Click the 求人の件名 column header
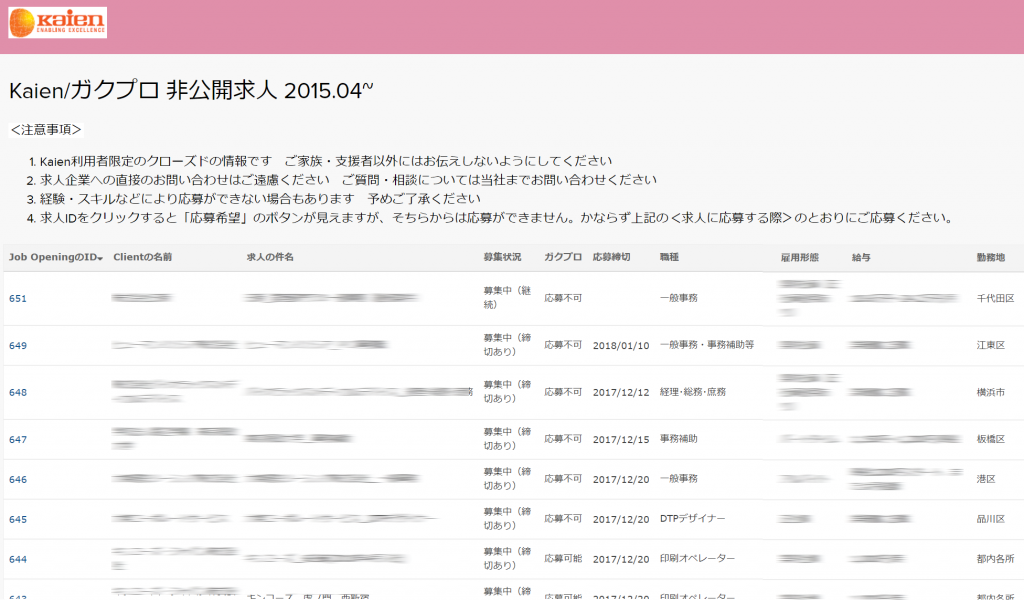 pyautogui.click(x=270, y=257)
